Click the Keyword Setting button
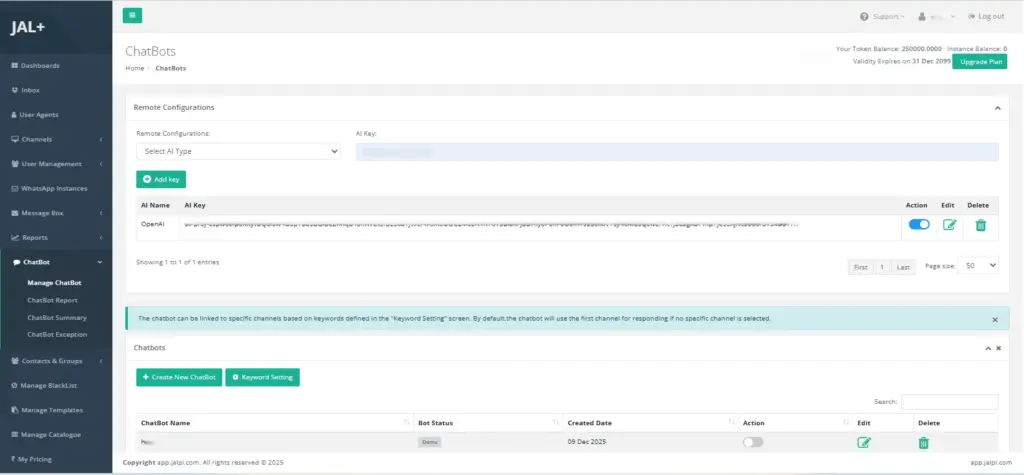1024x475 pixels. click(263, 378)
